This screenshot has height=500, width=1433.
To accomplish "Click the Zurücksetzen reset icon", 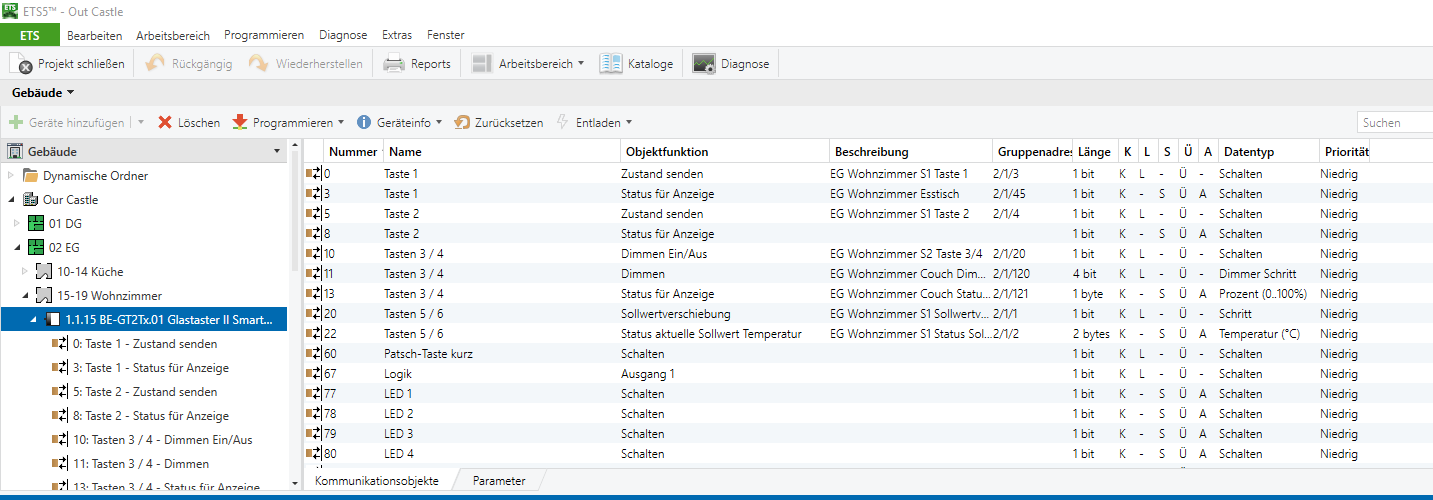I will (462, 123).
